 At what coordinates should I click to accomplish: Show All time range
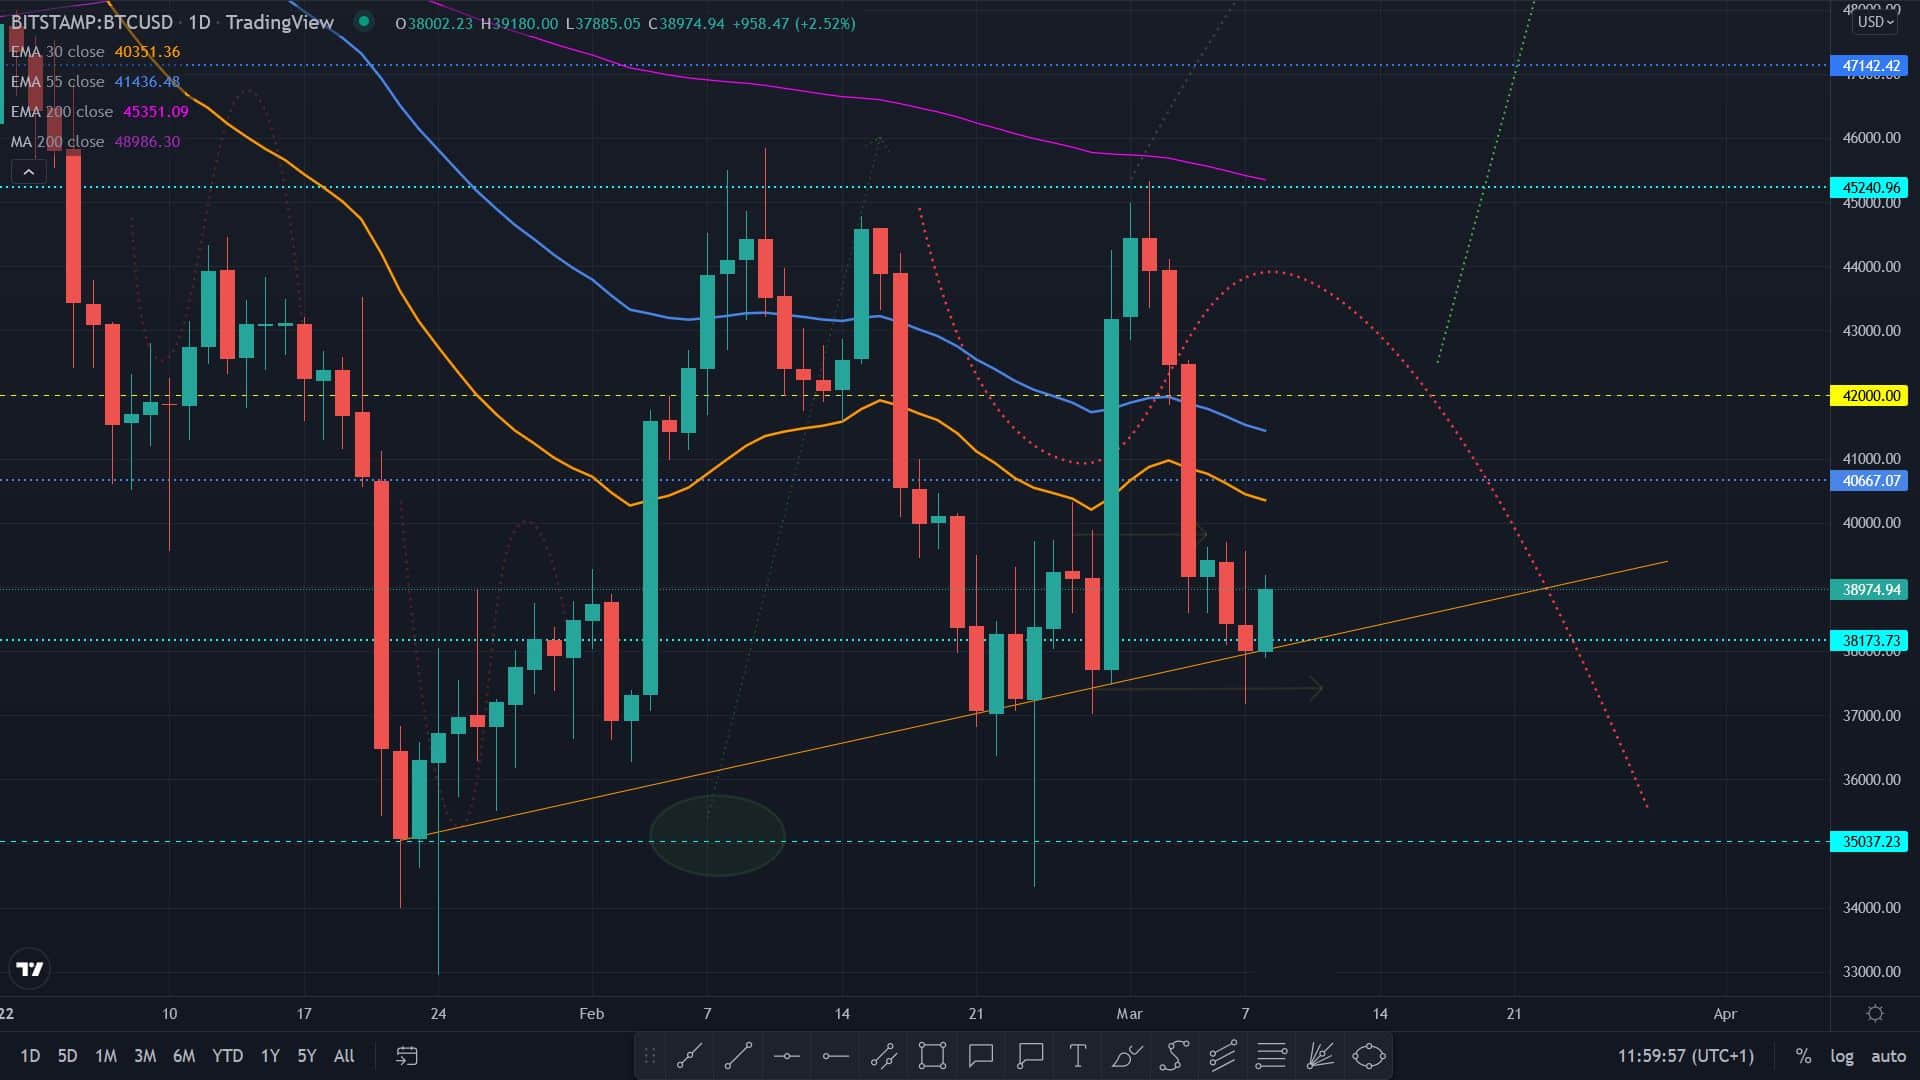pyautogui.click(x=344, y=1056)
